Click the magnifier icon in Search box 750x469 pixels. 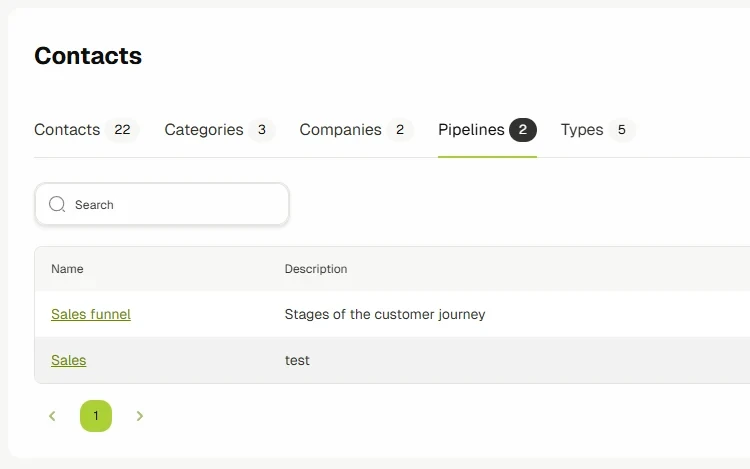57,204
